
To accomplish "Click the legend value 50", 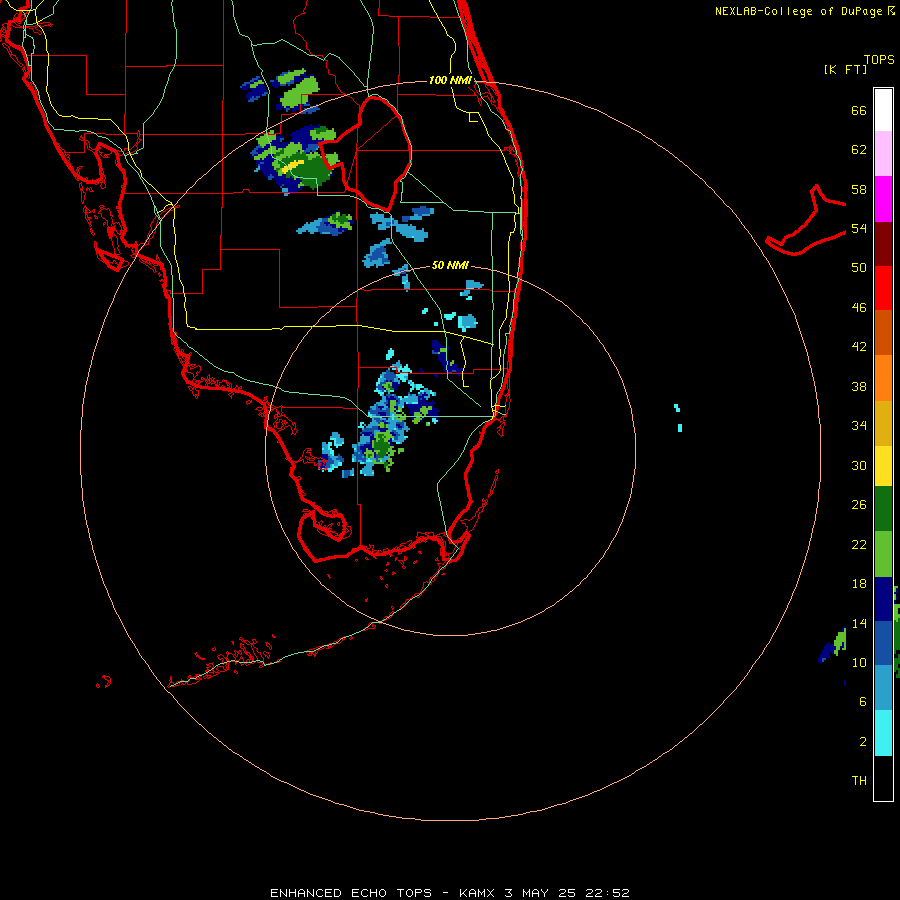I will (859, 267).
